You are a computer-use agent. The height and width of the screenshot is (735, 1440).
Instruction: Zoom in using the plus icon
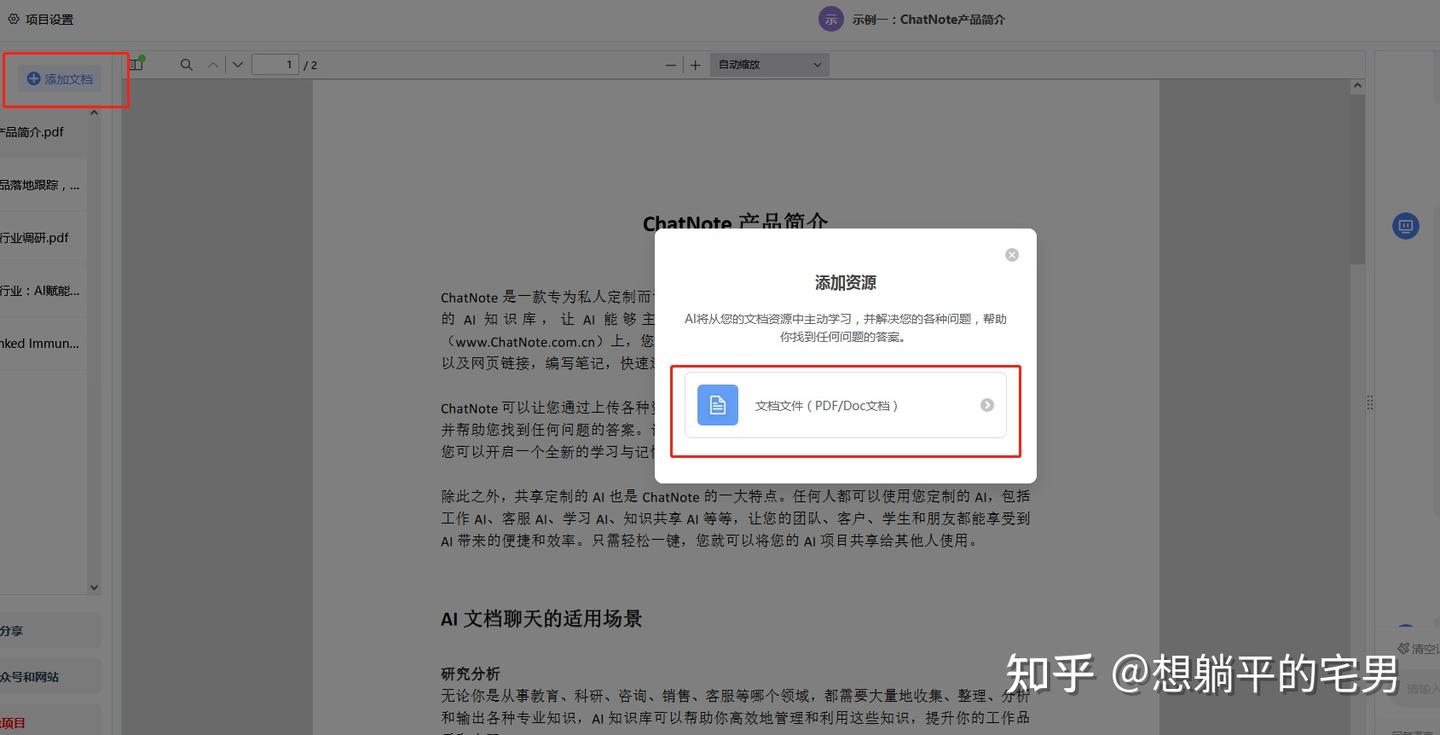pyautogui.click(x=695, y=64)
